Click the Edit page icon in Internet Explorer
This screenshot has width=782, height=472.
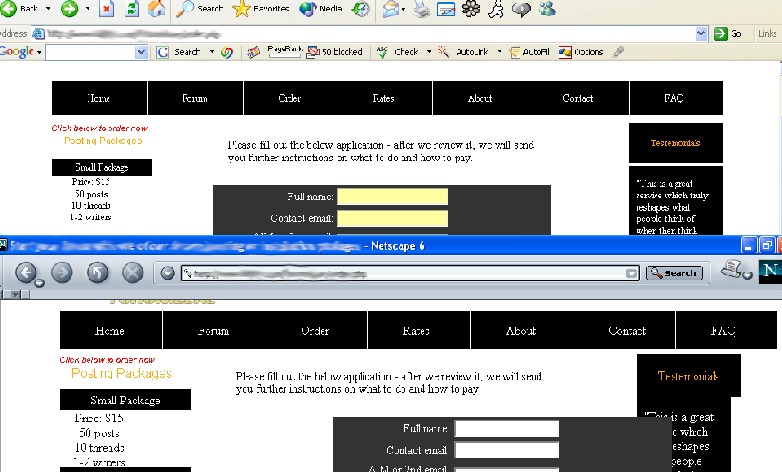click(x=446, y=8)
